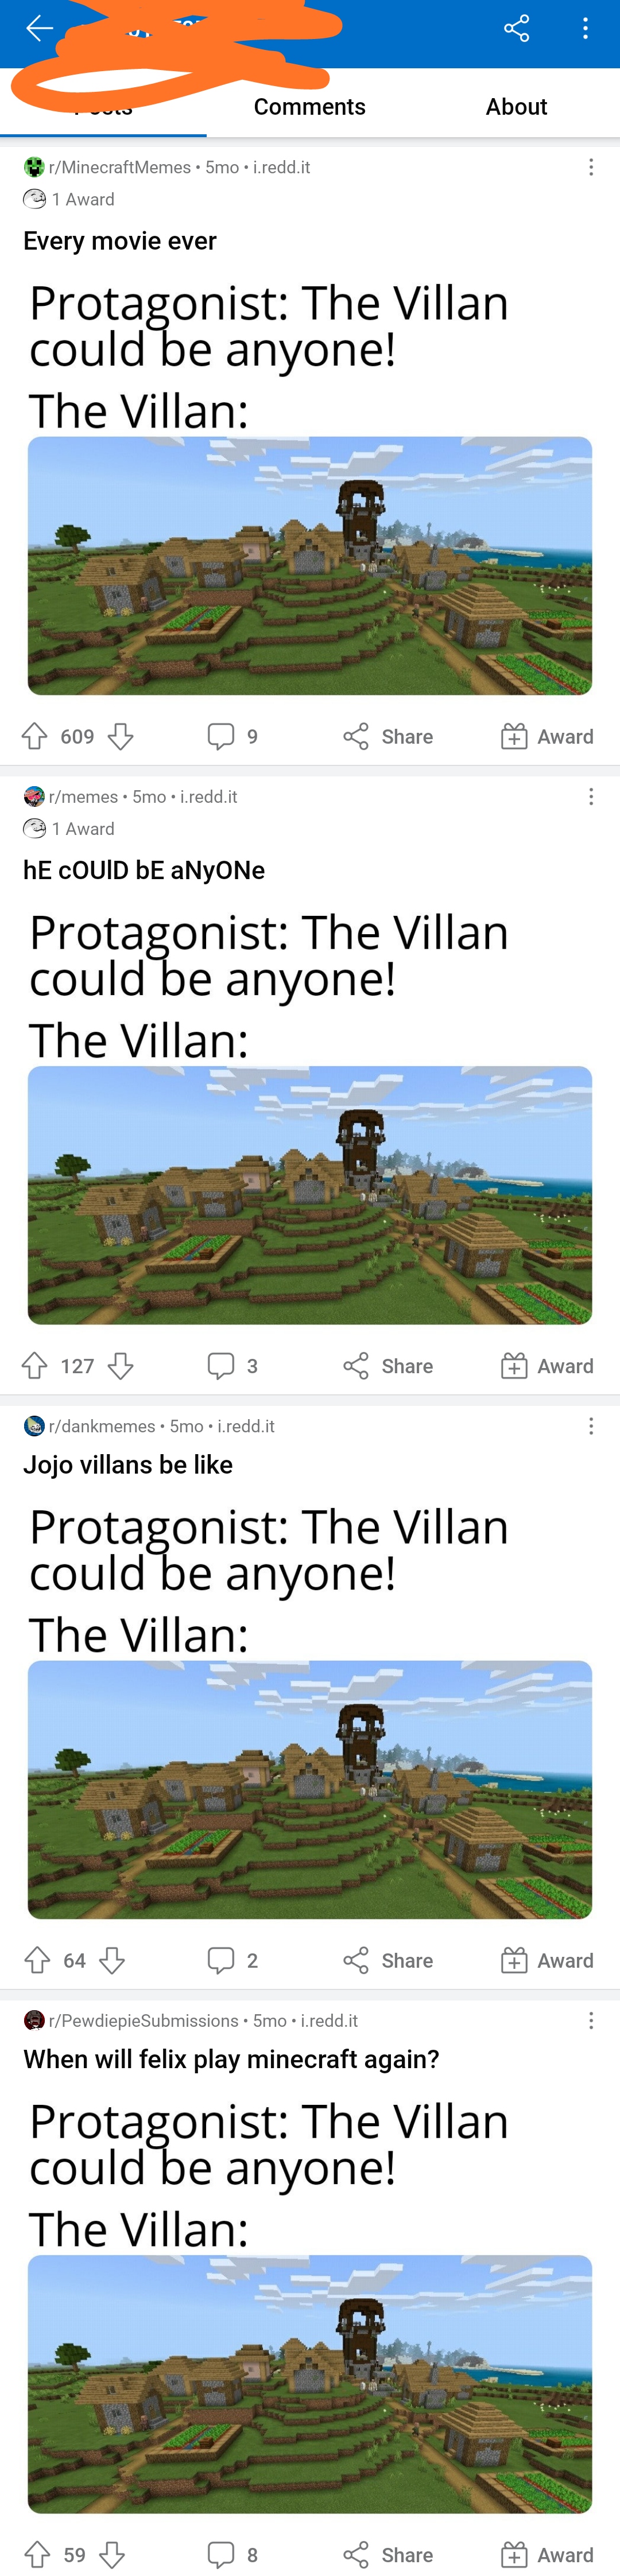Screen dimensions: 620x2576
Task: Upvote the 'hE cOUlD bE aNyONe' post
Action: (x=35, y=1366)
